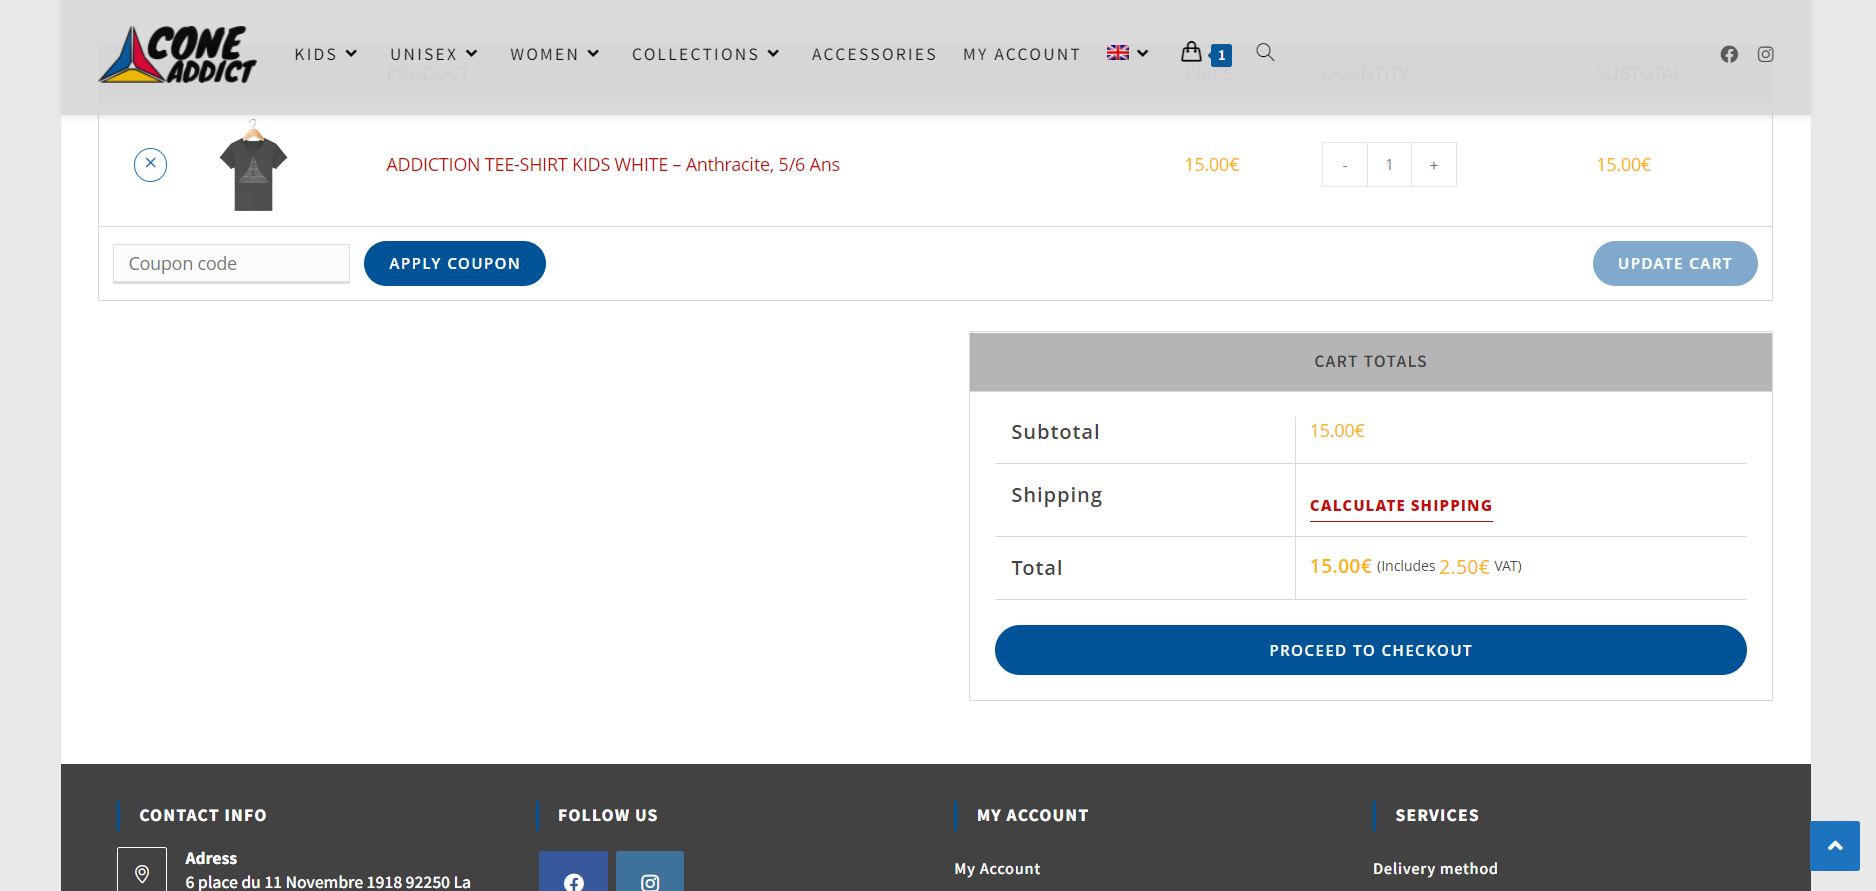Increase quantity with plus button
This screenshot has width=1876, height=891.
click(1434, 165)
